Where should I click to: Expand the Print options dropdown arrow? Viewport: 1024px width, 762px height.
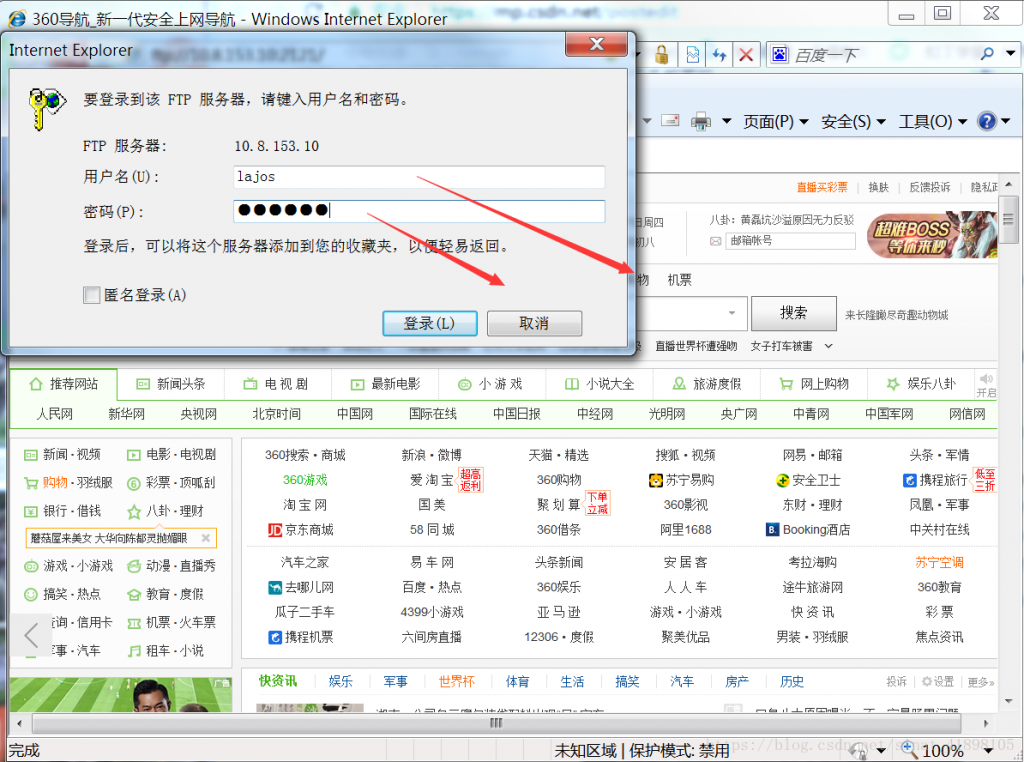726,121
